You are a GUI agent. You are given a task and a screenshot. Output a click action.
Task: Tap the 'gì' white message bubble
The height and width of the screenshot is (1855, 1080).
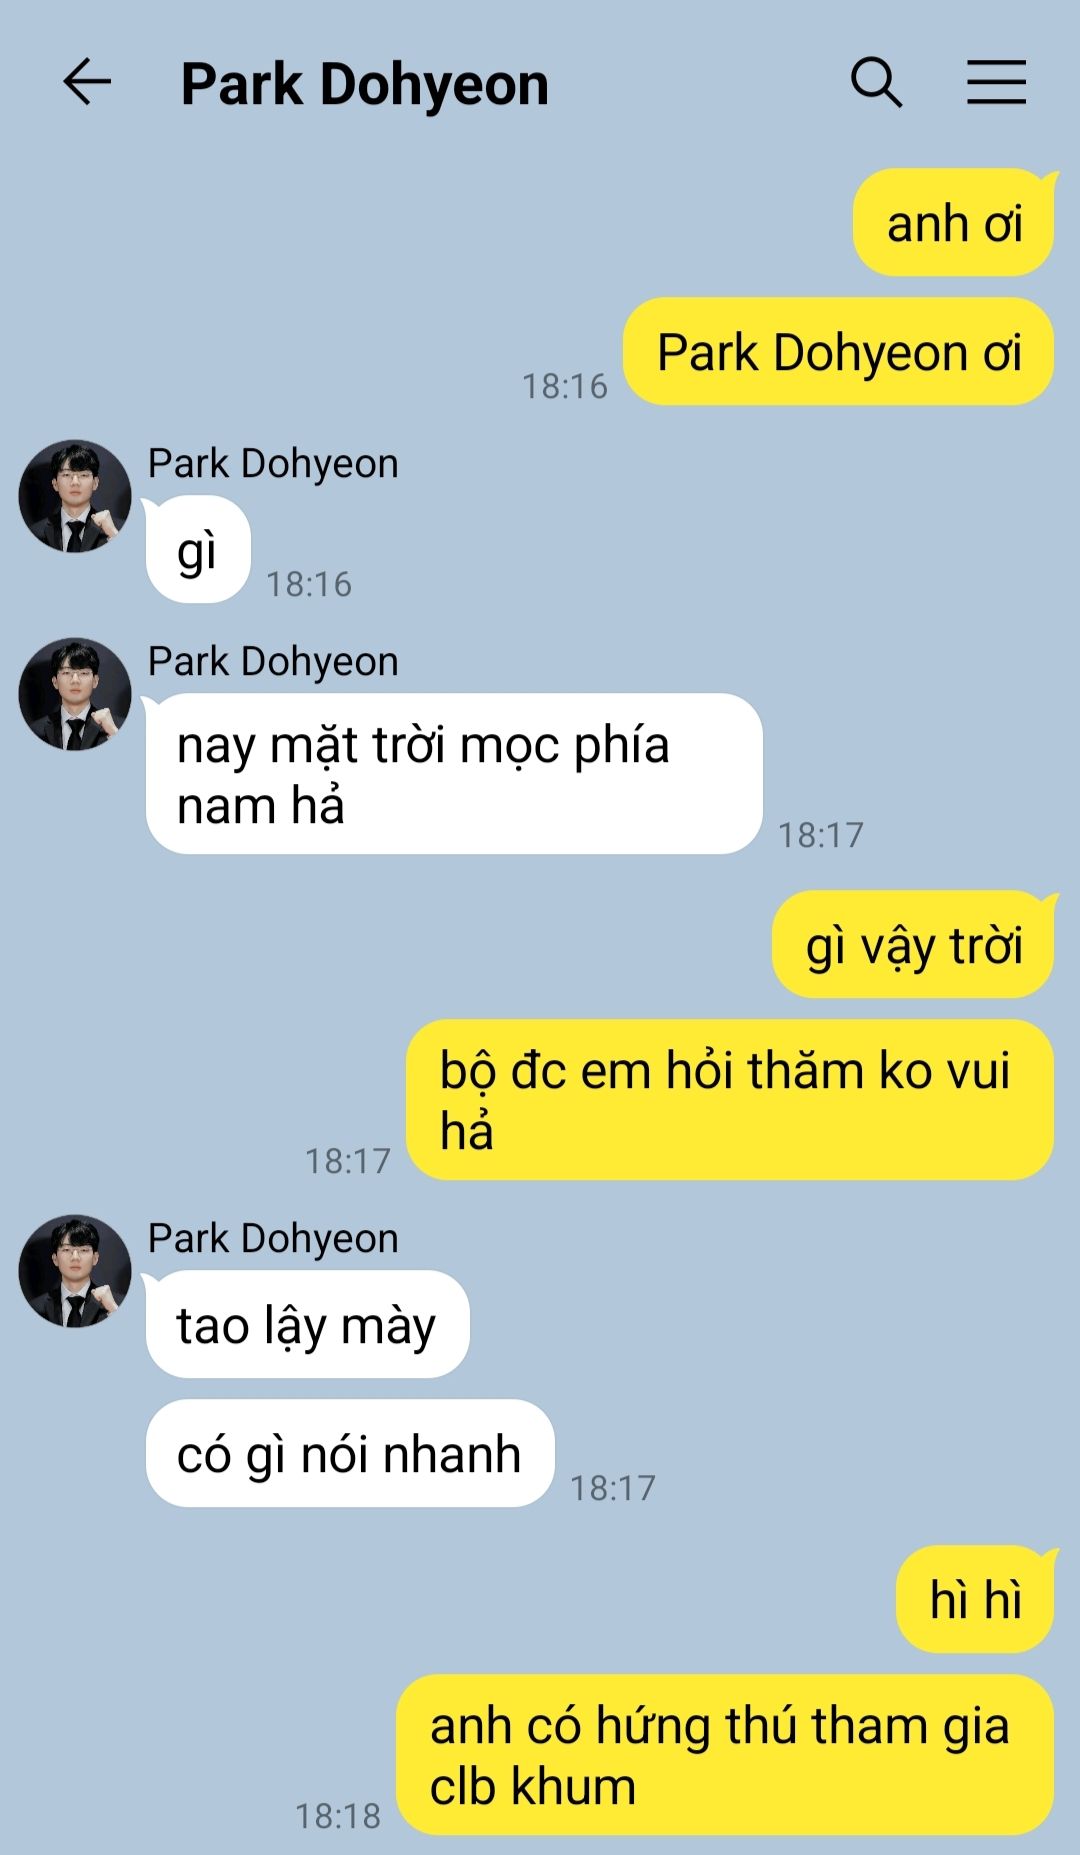[198, 549]
